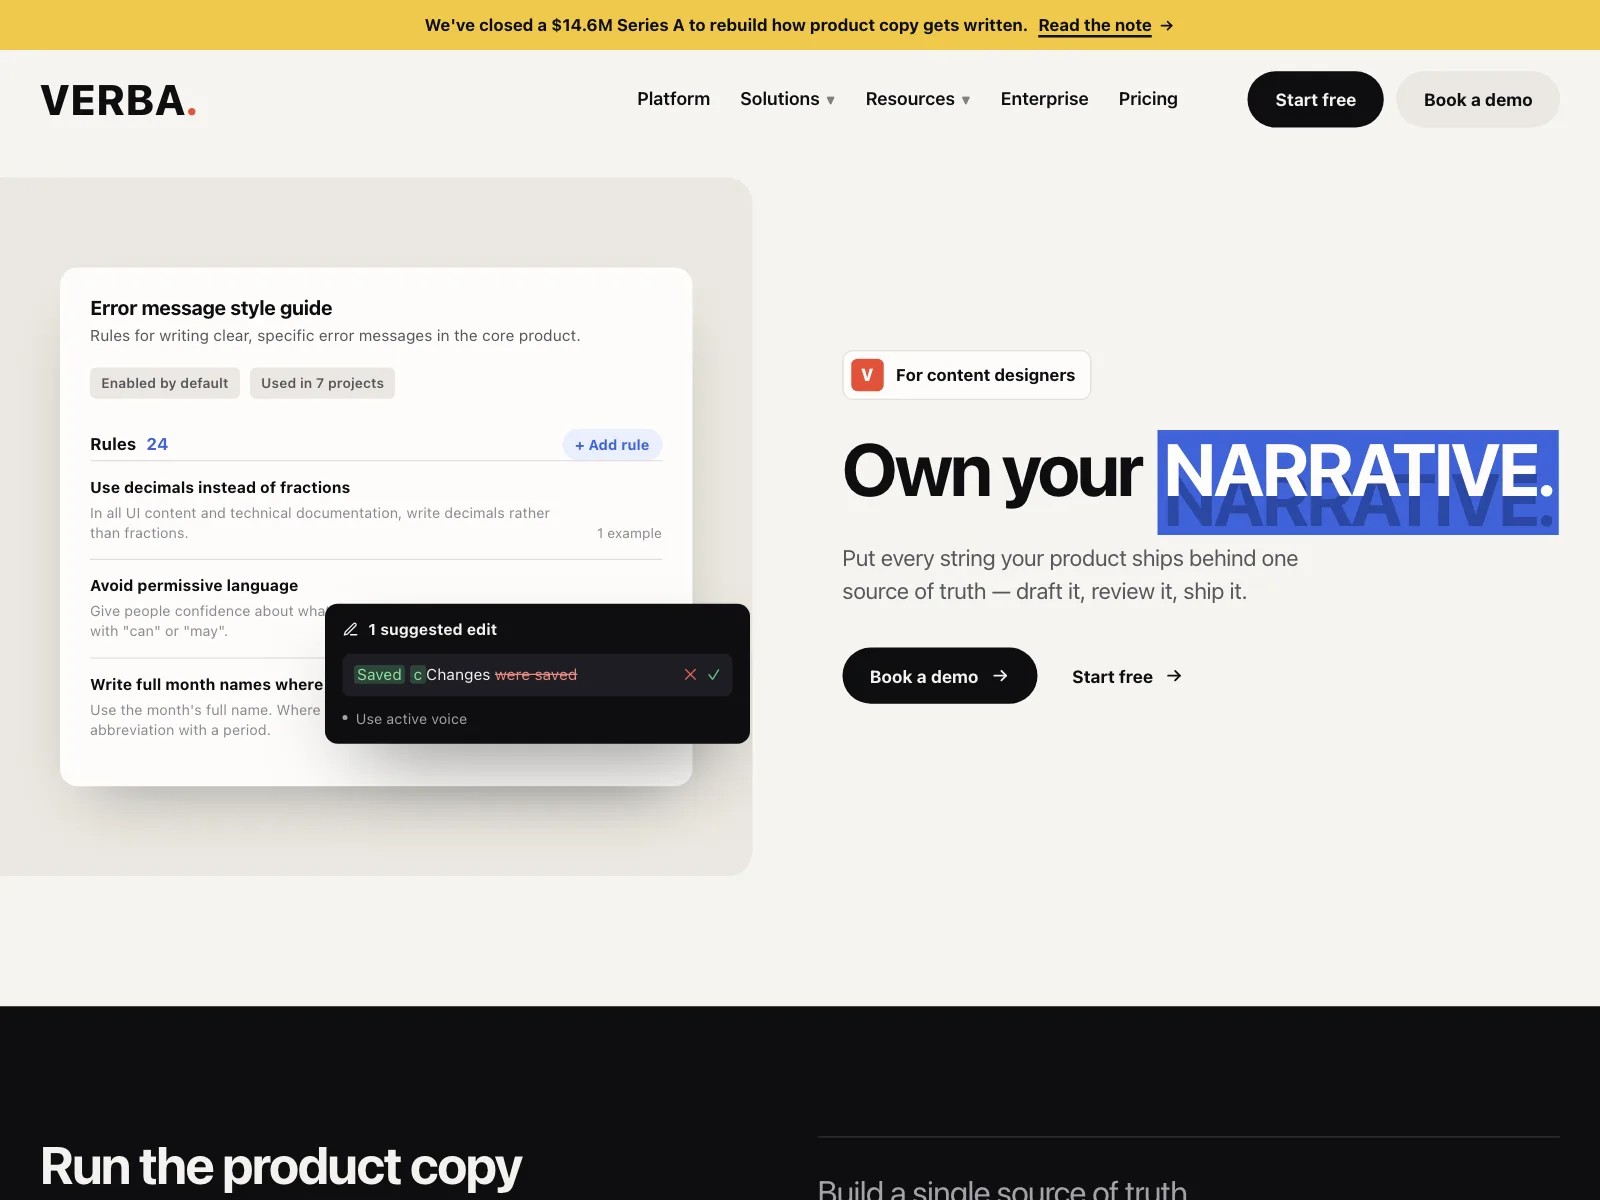Reject the suggested edit with the X
The height and width of the screenshot is (1200, 1600).
(690, 675)
